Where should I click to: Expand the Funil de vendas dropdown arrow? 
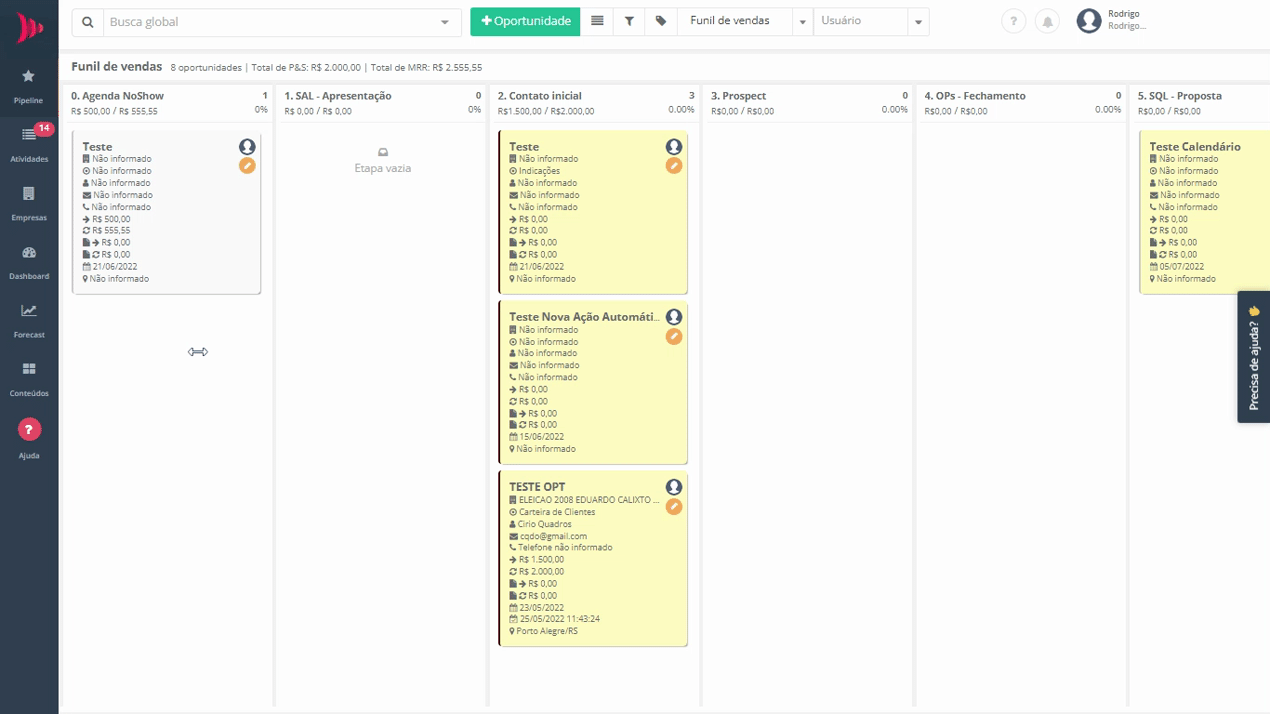tap(802, 22)
